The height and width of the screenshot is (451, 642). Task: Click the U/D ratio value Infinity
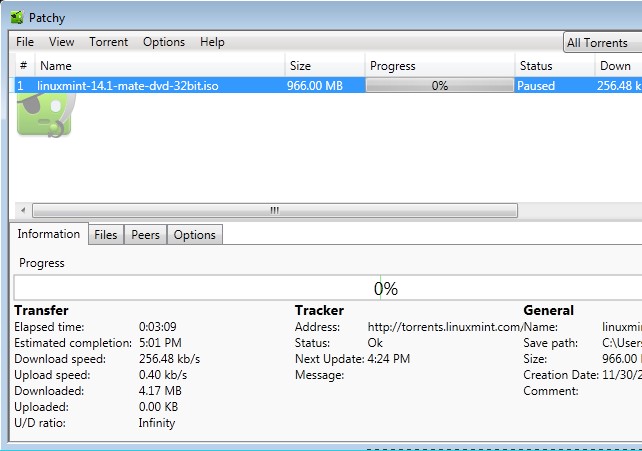[x=156, y=423]
